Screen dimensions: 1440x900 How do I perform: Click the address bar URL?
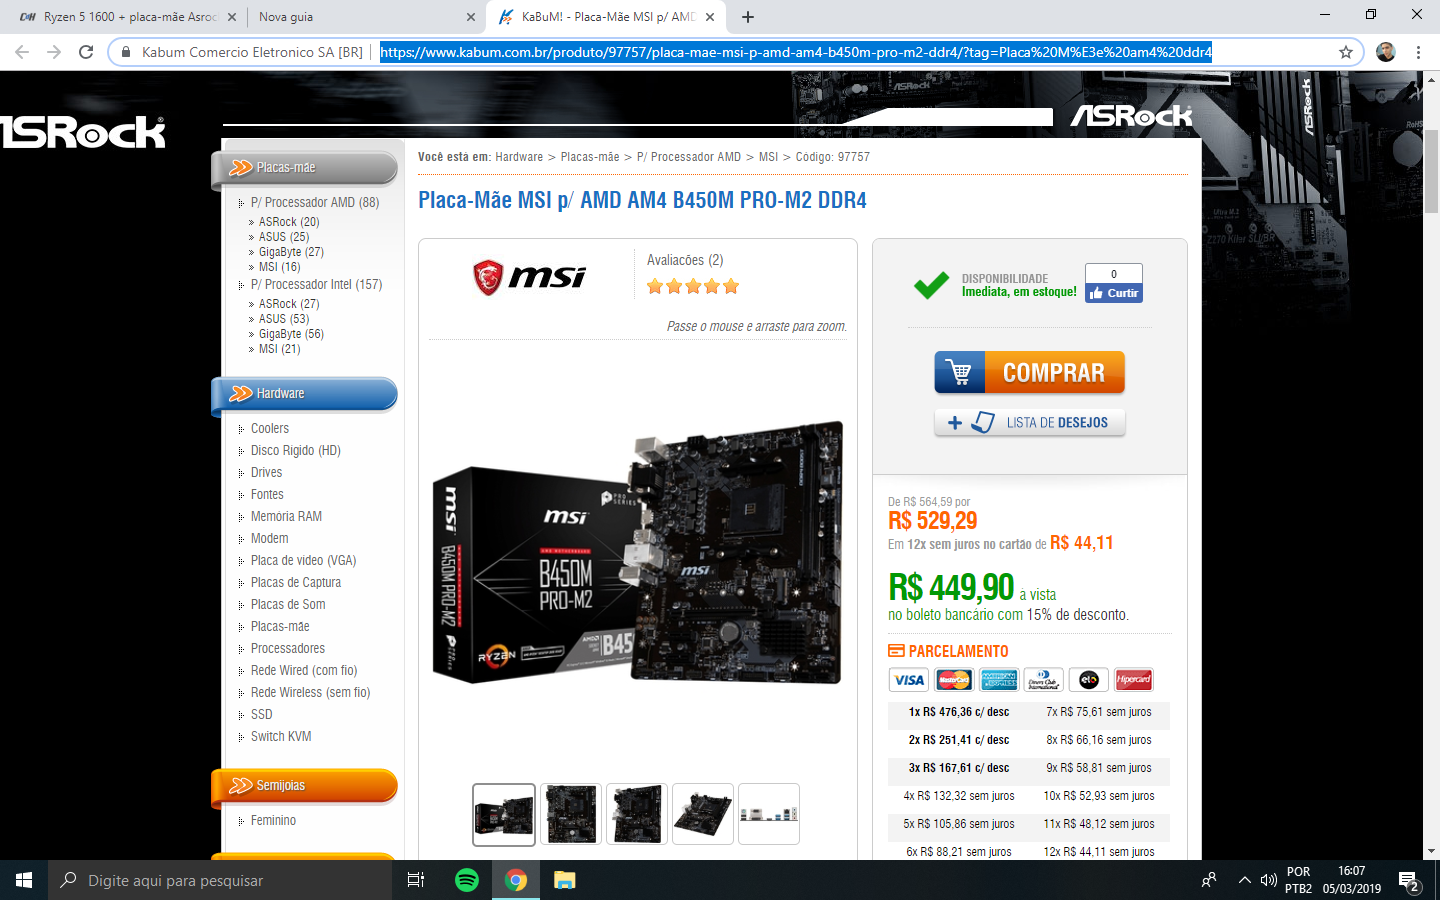pyautogui.click(x=796, y=52)
